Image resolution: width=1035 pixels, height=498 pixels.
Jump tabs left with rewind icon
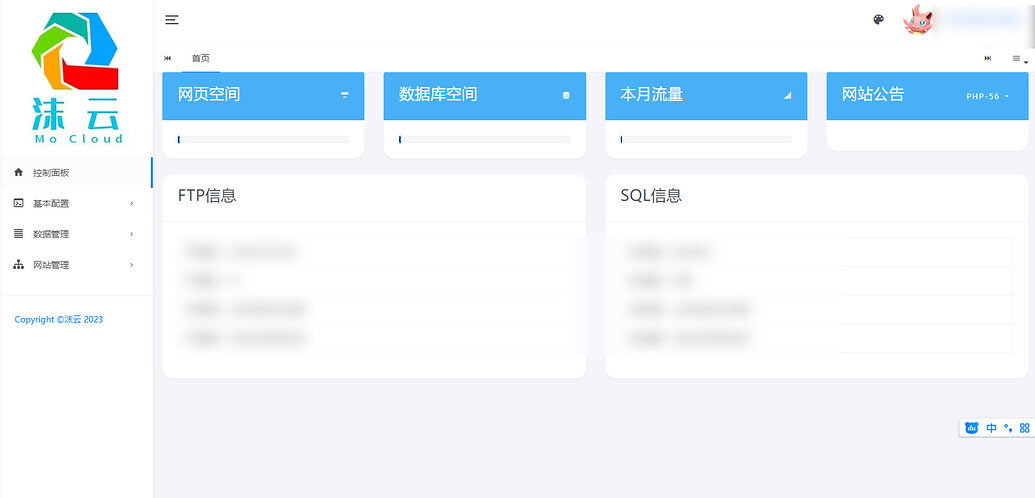[x=168, y=59]
